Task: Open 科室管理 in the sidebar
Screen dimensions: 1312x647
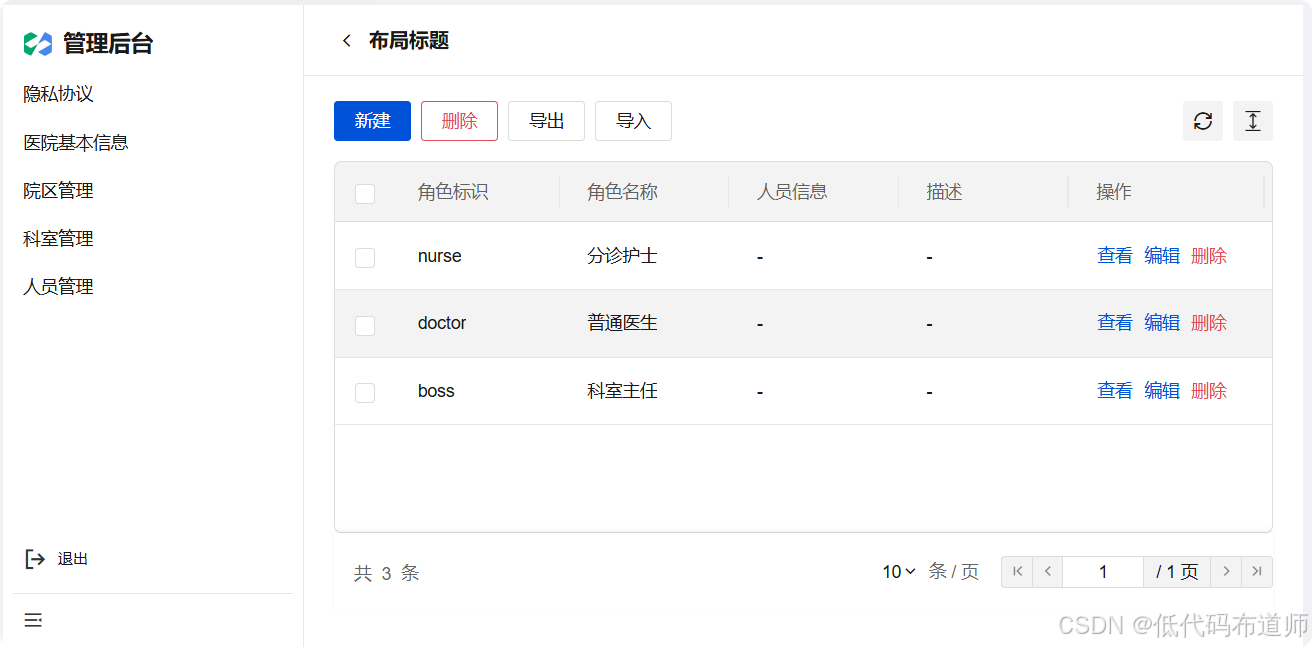Action: pyautogui.click(x=59, y=239)
